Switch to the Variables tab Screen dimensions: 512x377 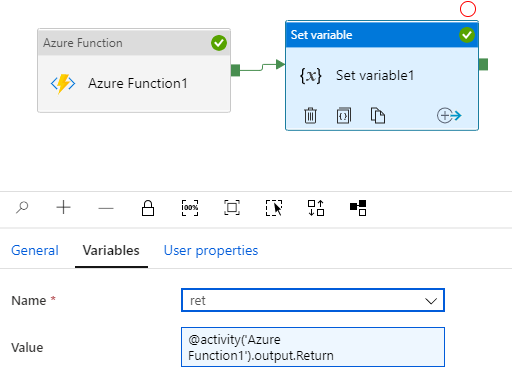(x=111, y=250)
